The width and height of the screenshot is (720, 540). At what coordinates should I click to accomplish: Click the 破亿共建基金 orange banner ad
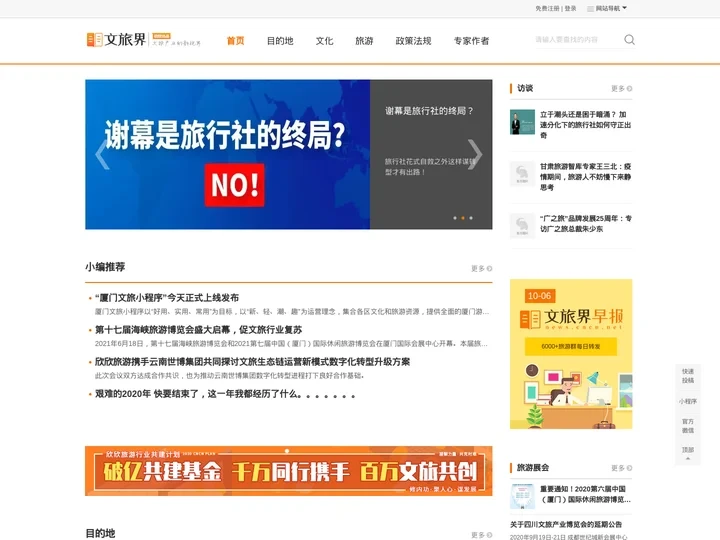(x=288, y=471)
